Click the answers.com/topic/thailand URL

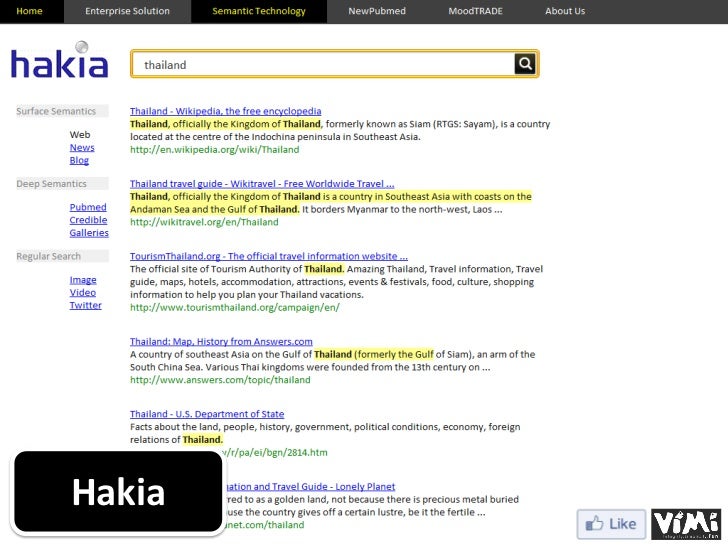(x=220, y=380)
